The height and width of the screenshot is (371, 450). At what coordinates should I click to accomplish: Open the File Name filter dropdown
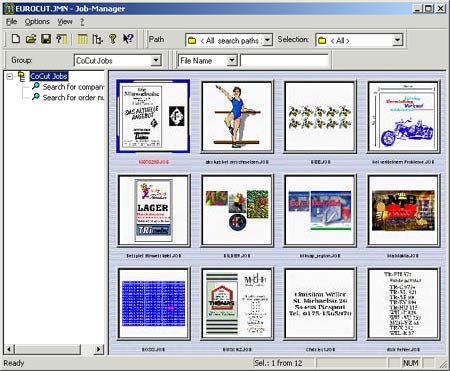pyautogui.click(x=232, y=61)
